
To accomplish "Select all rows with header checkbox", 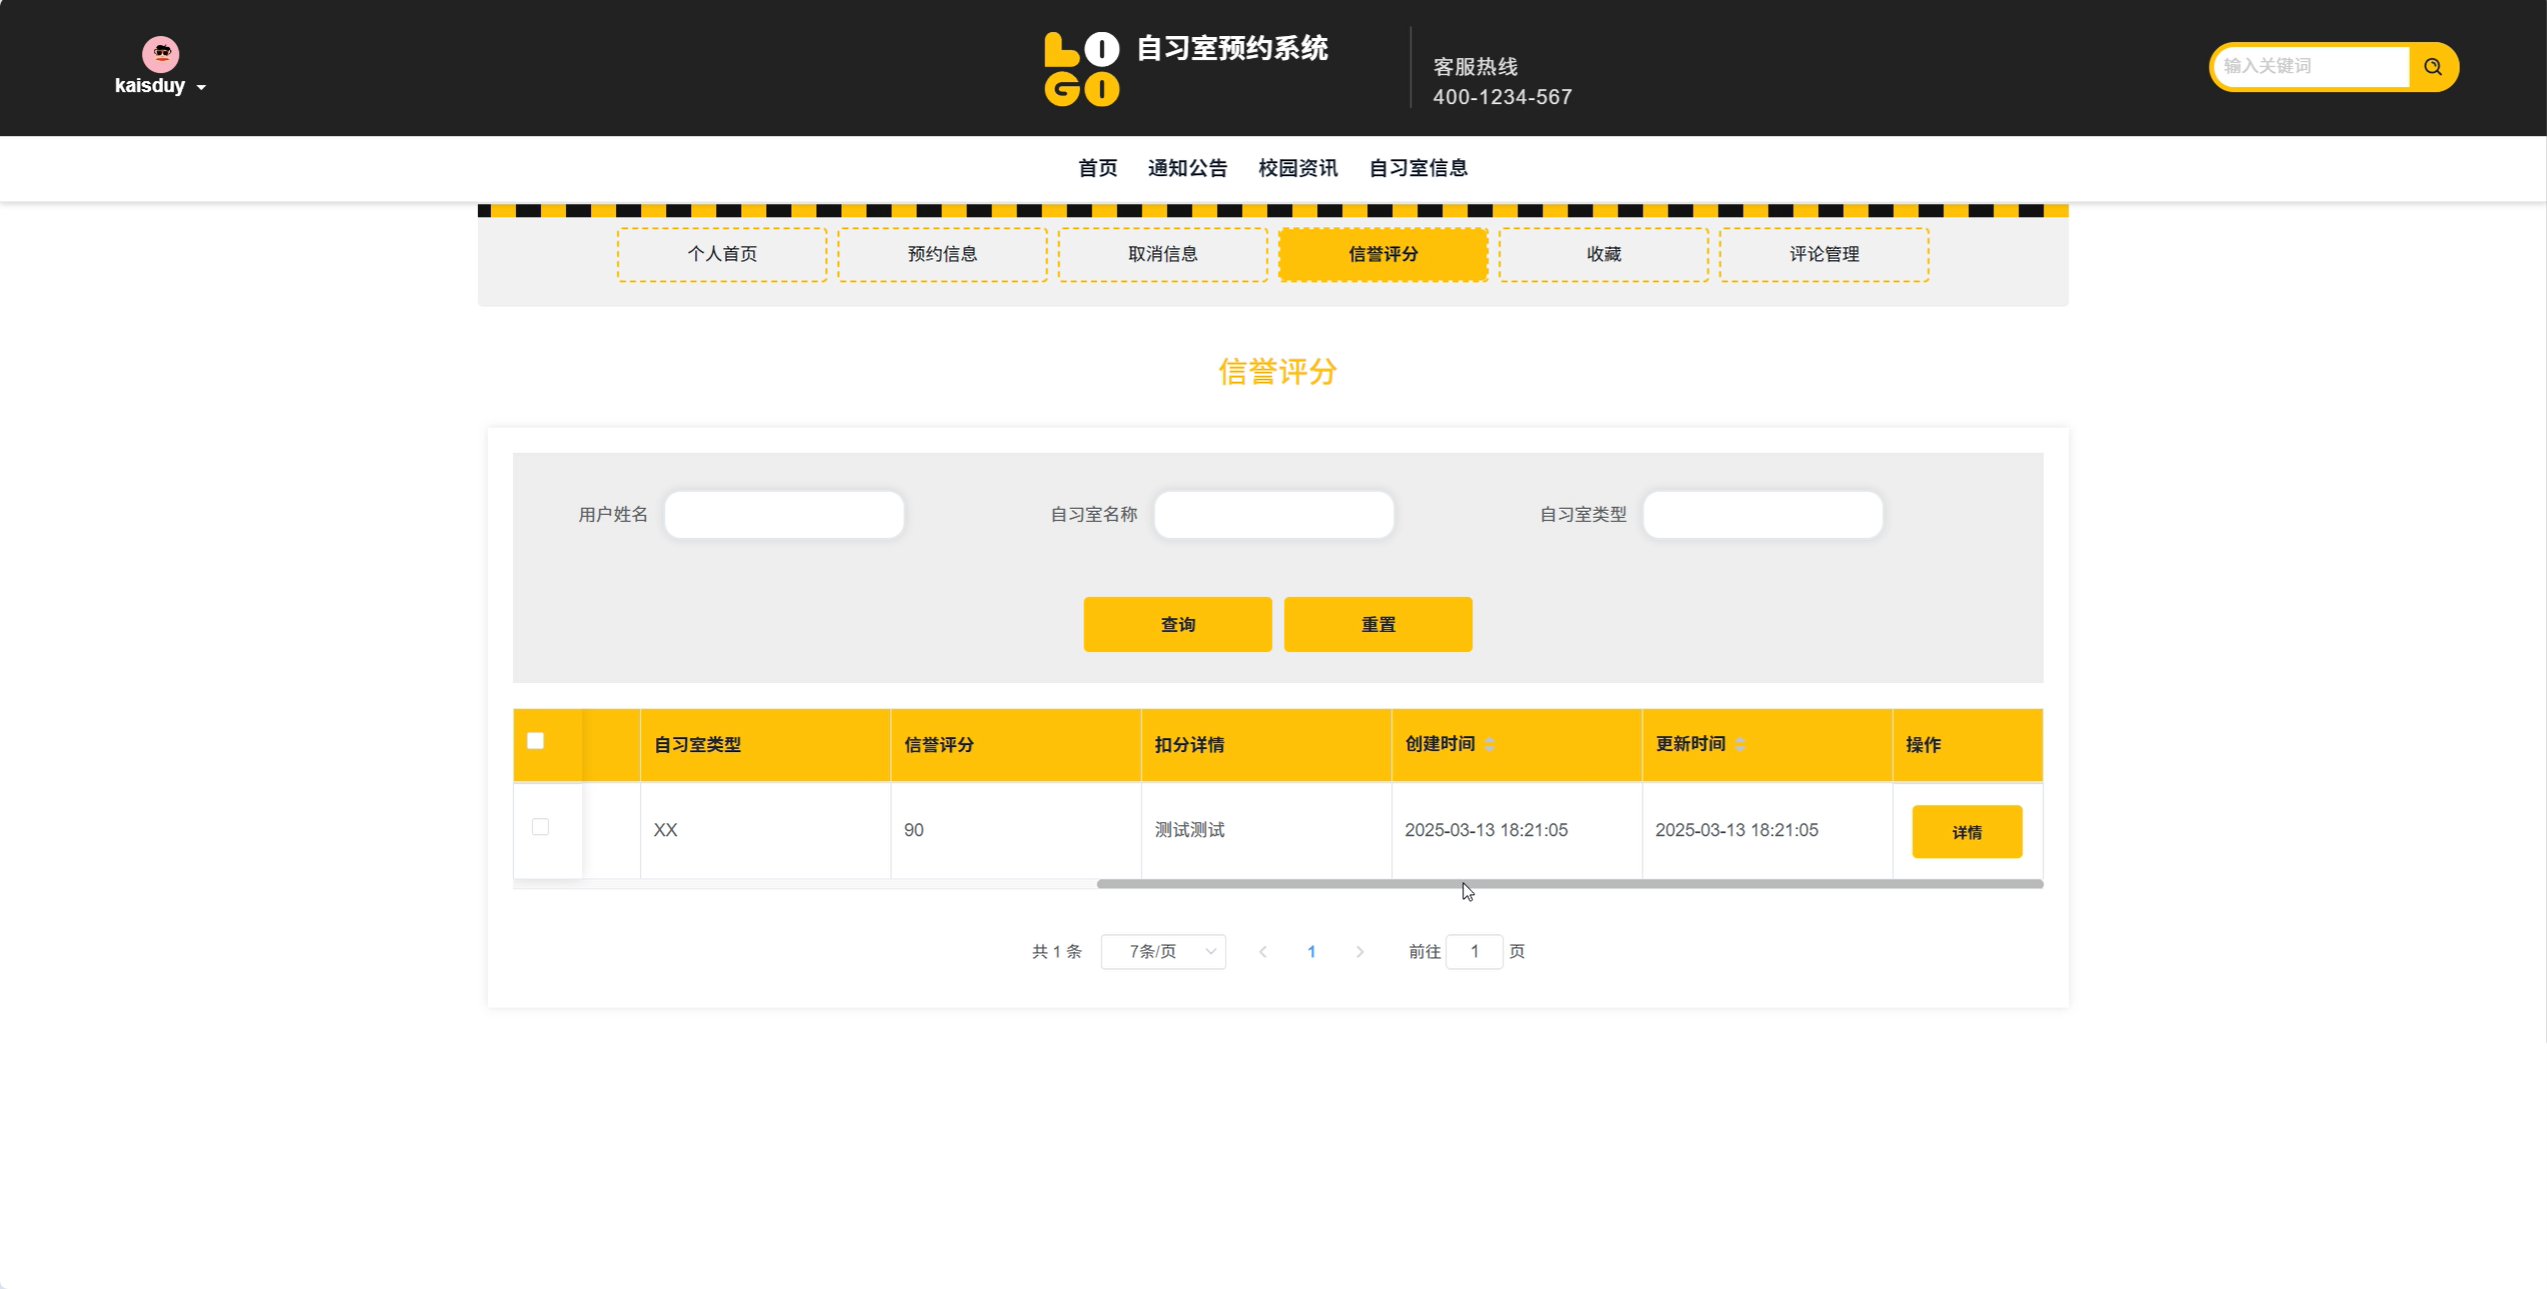I will (x=535, y=741).
